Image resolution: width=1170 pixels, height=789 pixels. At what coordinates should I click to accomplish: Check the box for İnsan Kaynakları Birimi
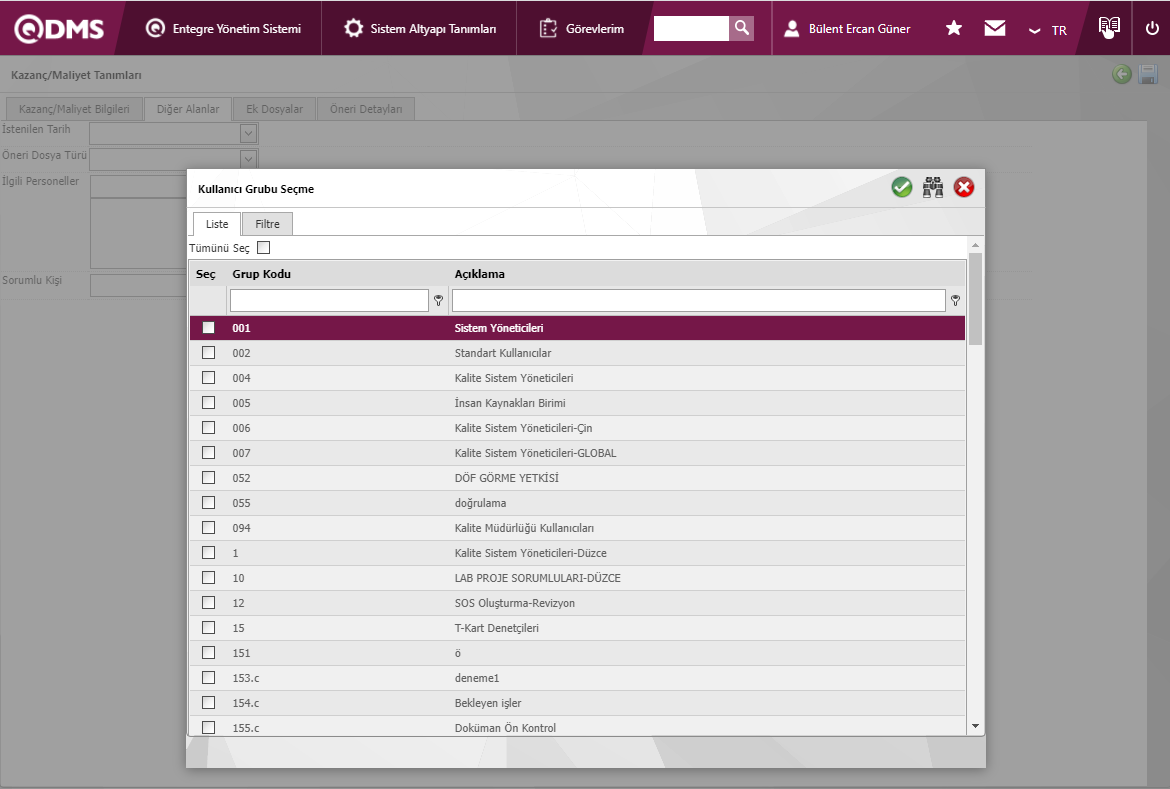pyautogui.click(x=208, y=402)
